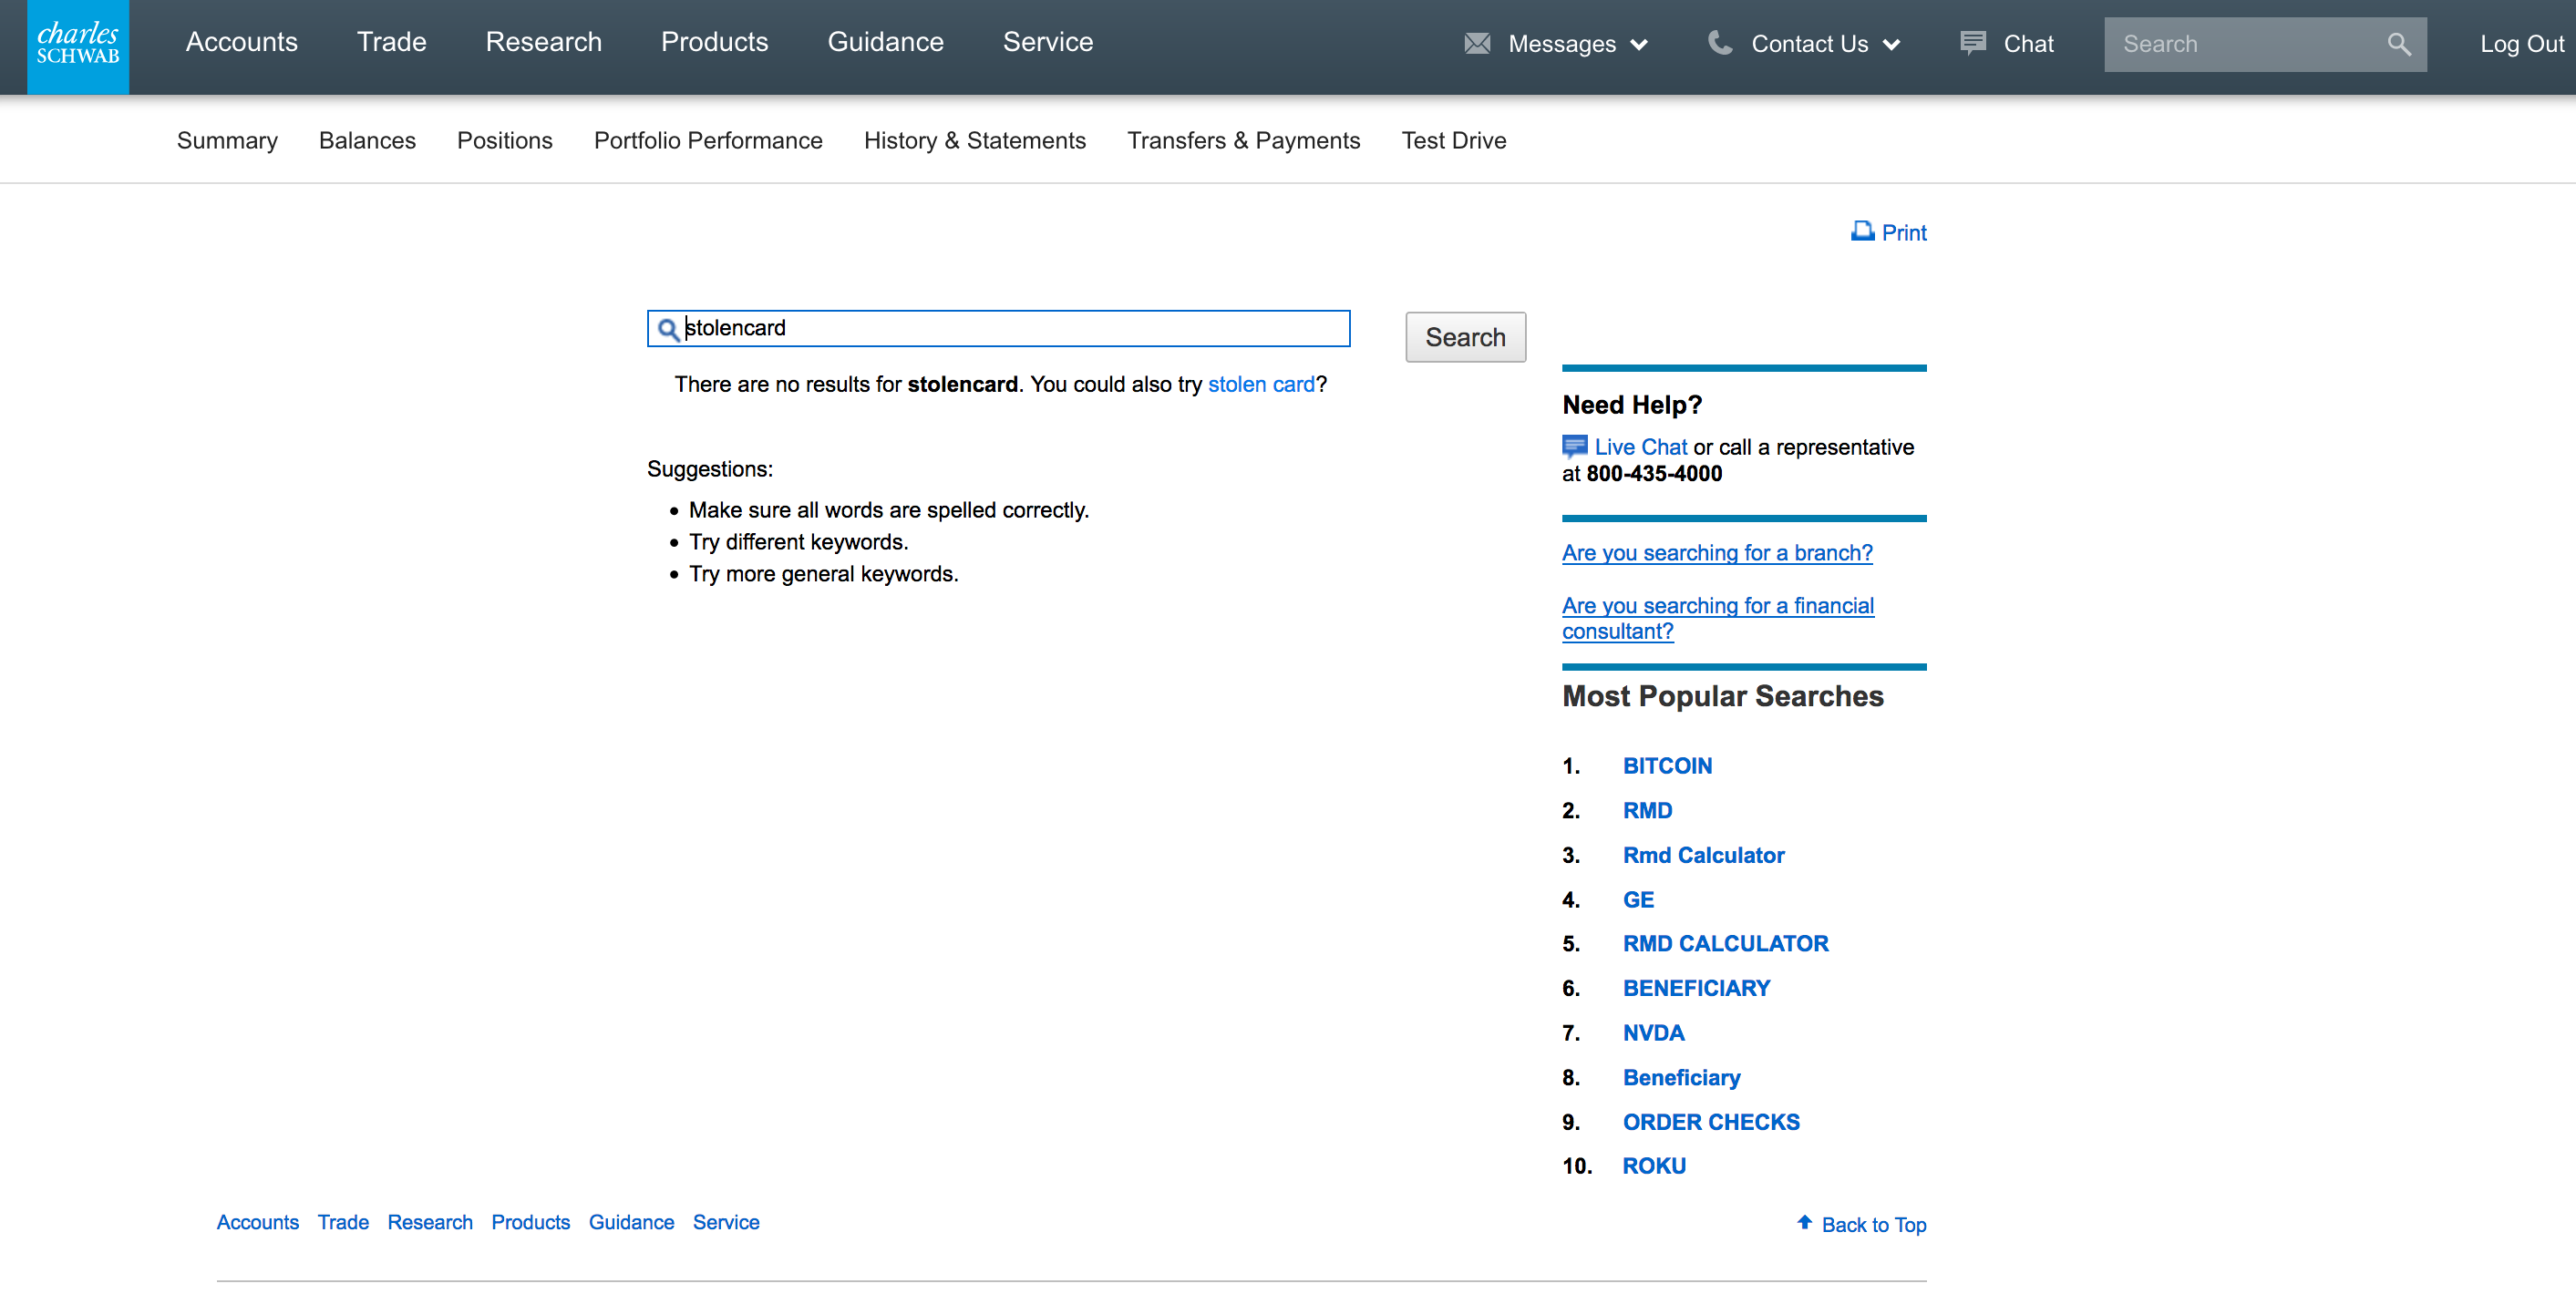Image resolution: width=2576 pixels, height=1294 pixels.
Task: Open the Research top navigation menu
Action: click(543, 42)
